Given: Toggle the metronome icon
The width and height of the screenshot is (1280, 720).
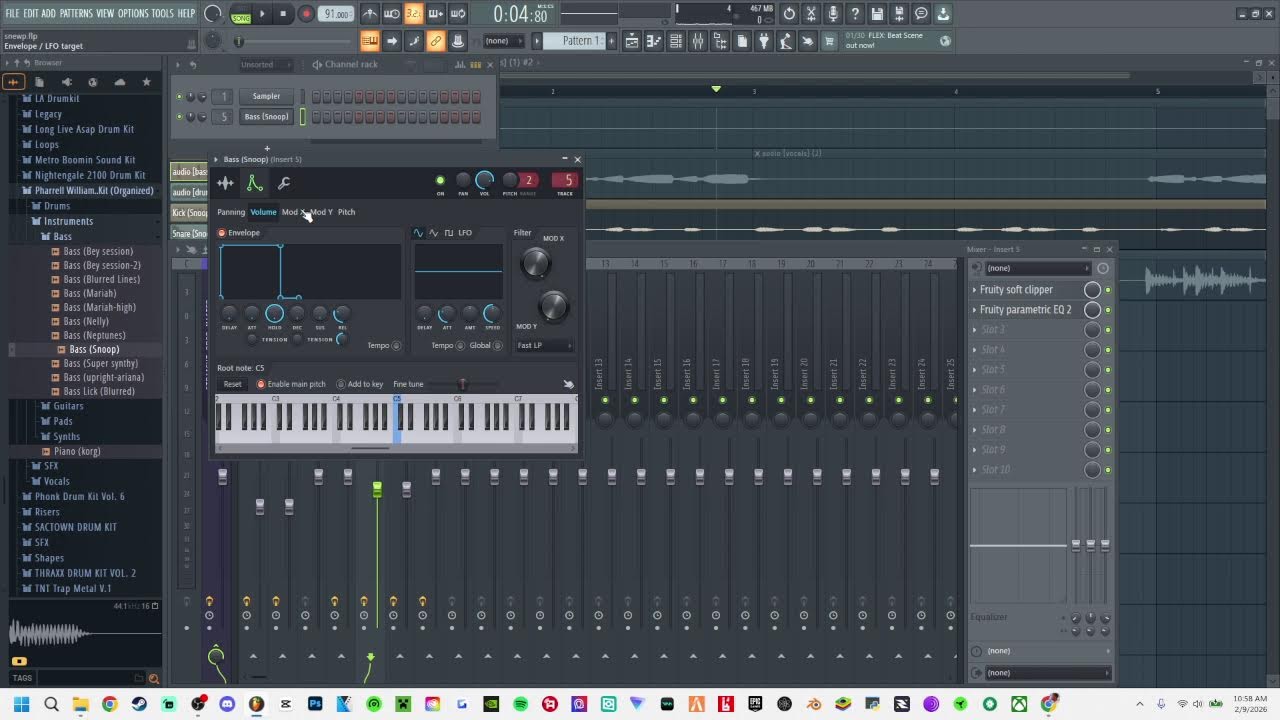Looking at the screenshot, I should pos(370,14).
